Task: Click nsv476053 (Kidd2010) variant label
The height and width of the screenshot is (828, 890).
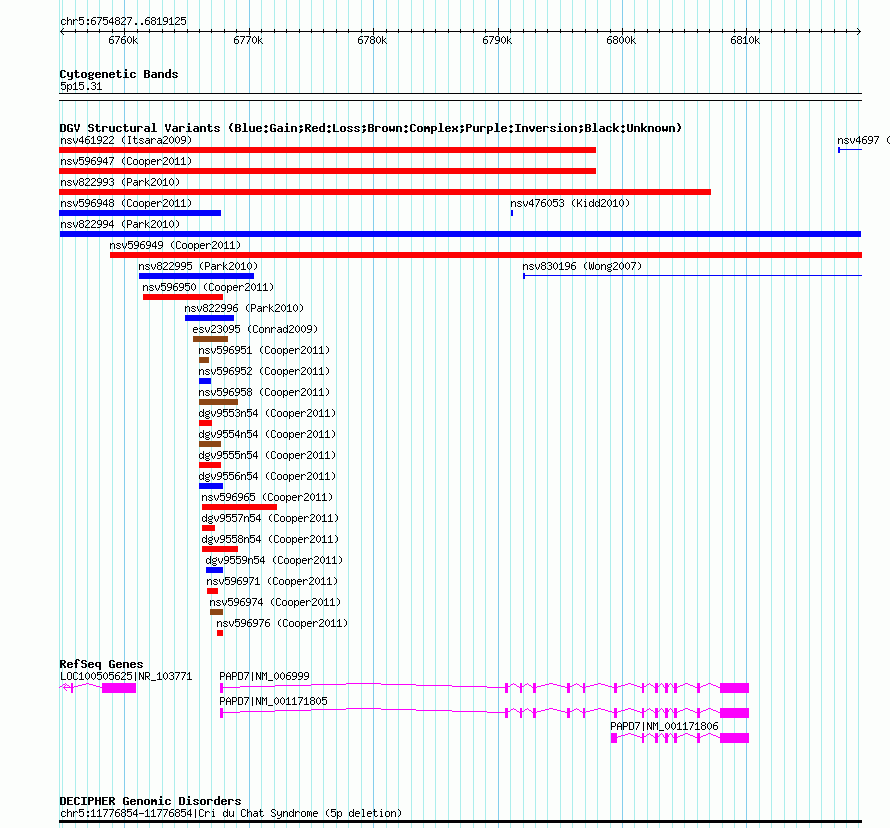Action: (x=570, y=203)
